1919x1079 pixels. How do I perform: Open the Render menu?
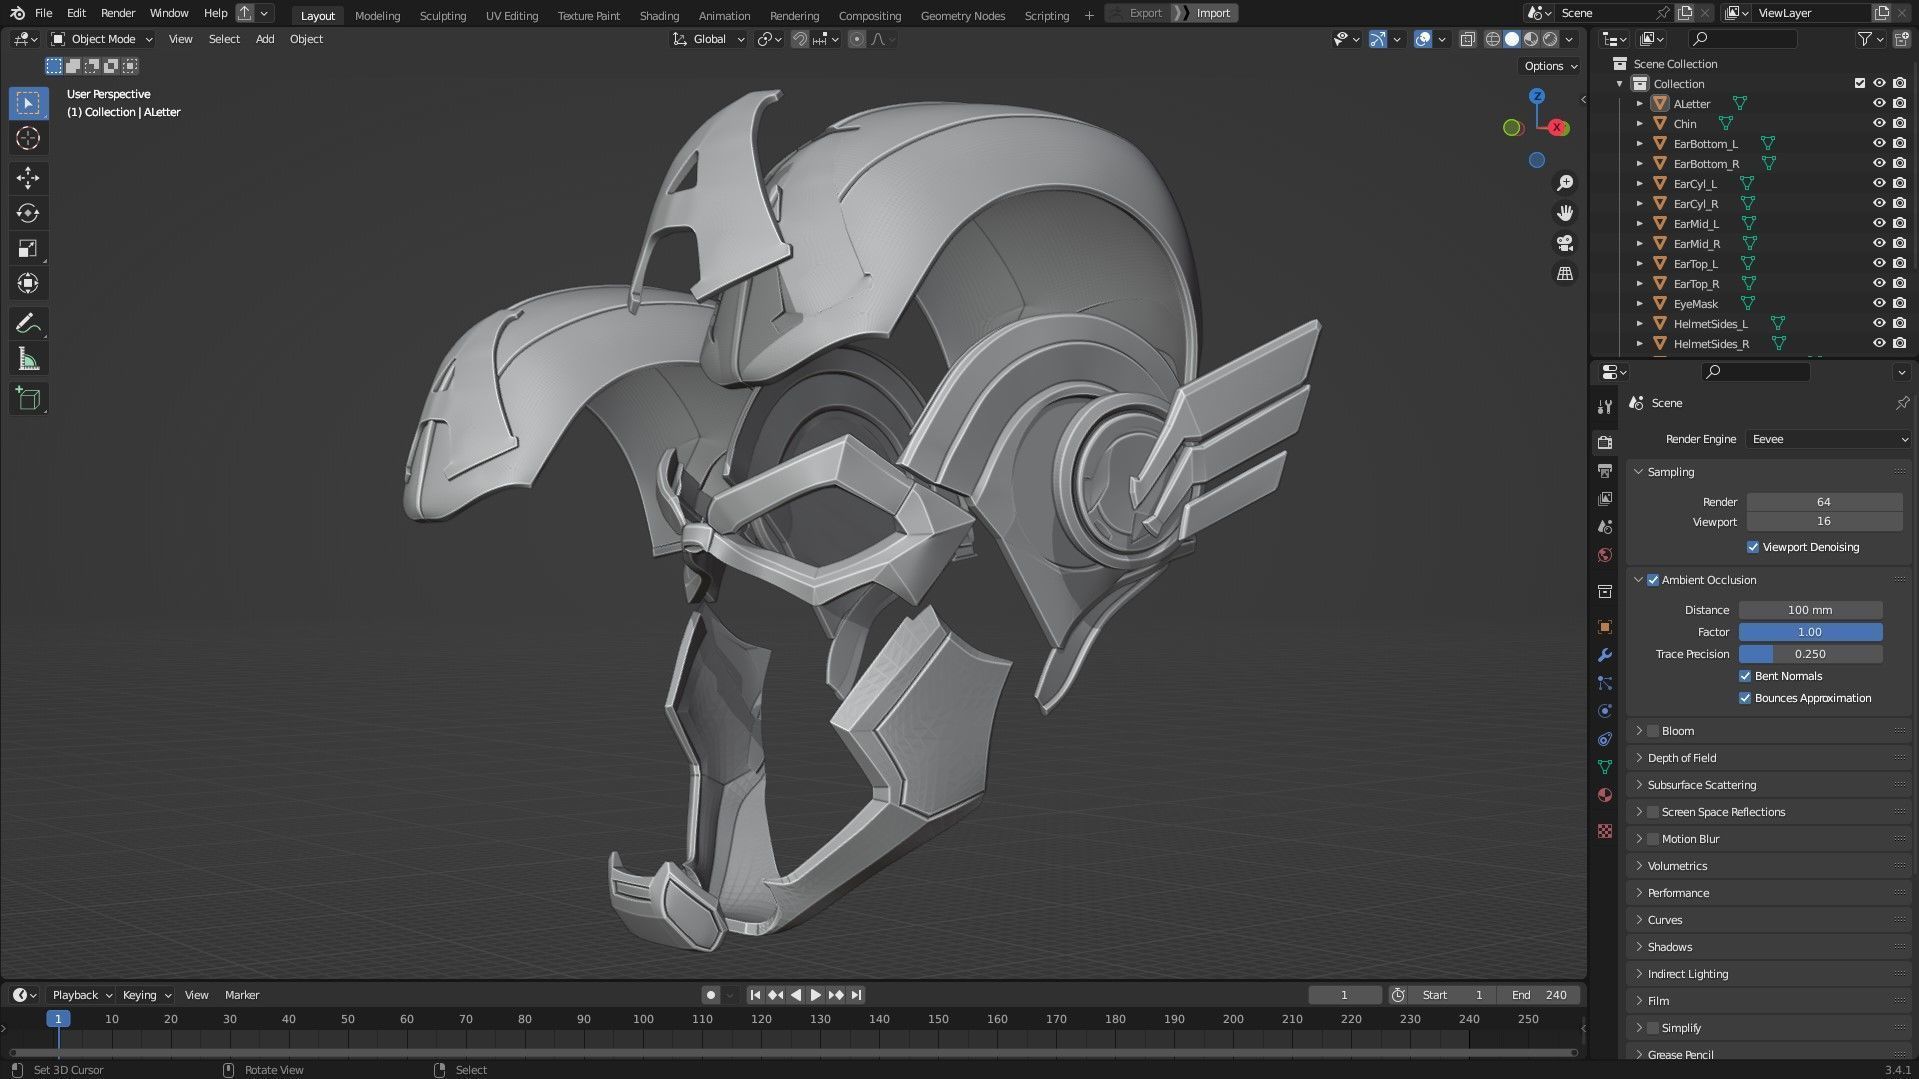pos(118,13)
